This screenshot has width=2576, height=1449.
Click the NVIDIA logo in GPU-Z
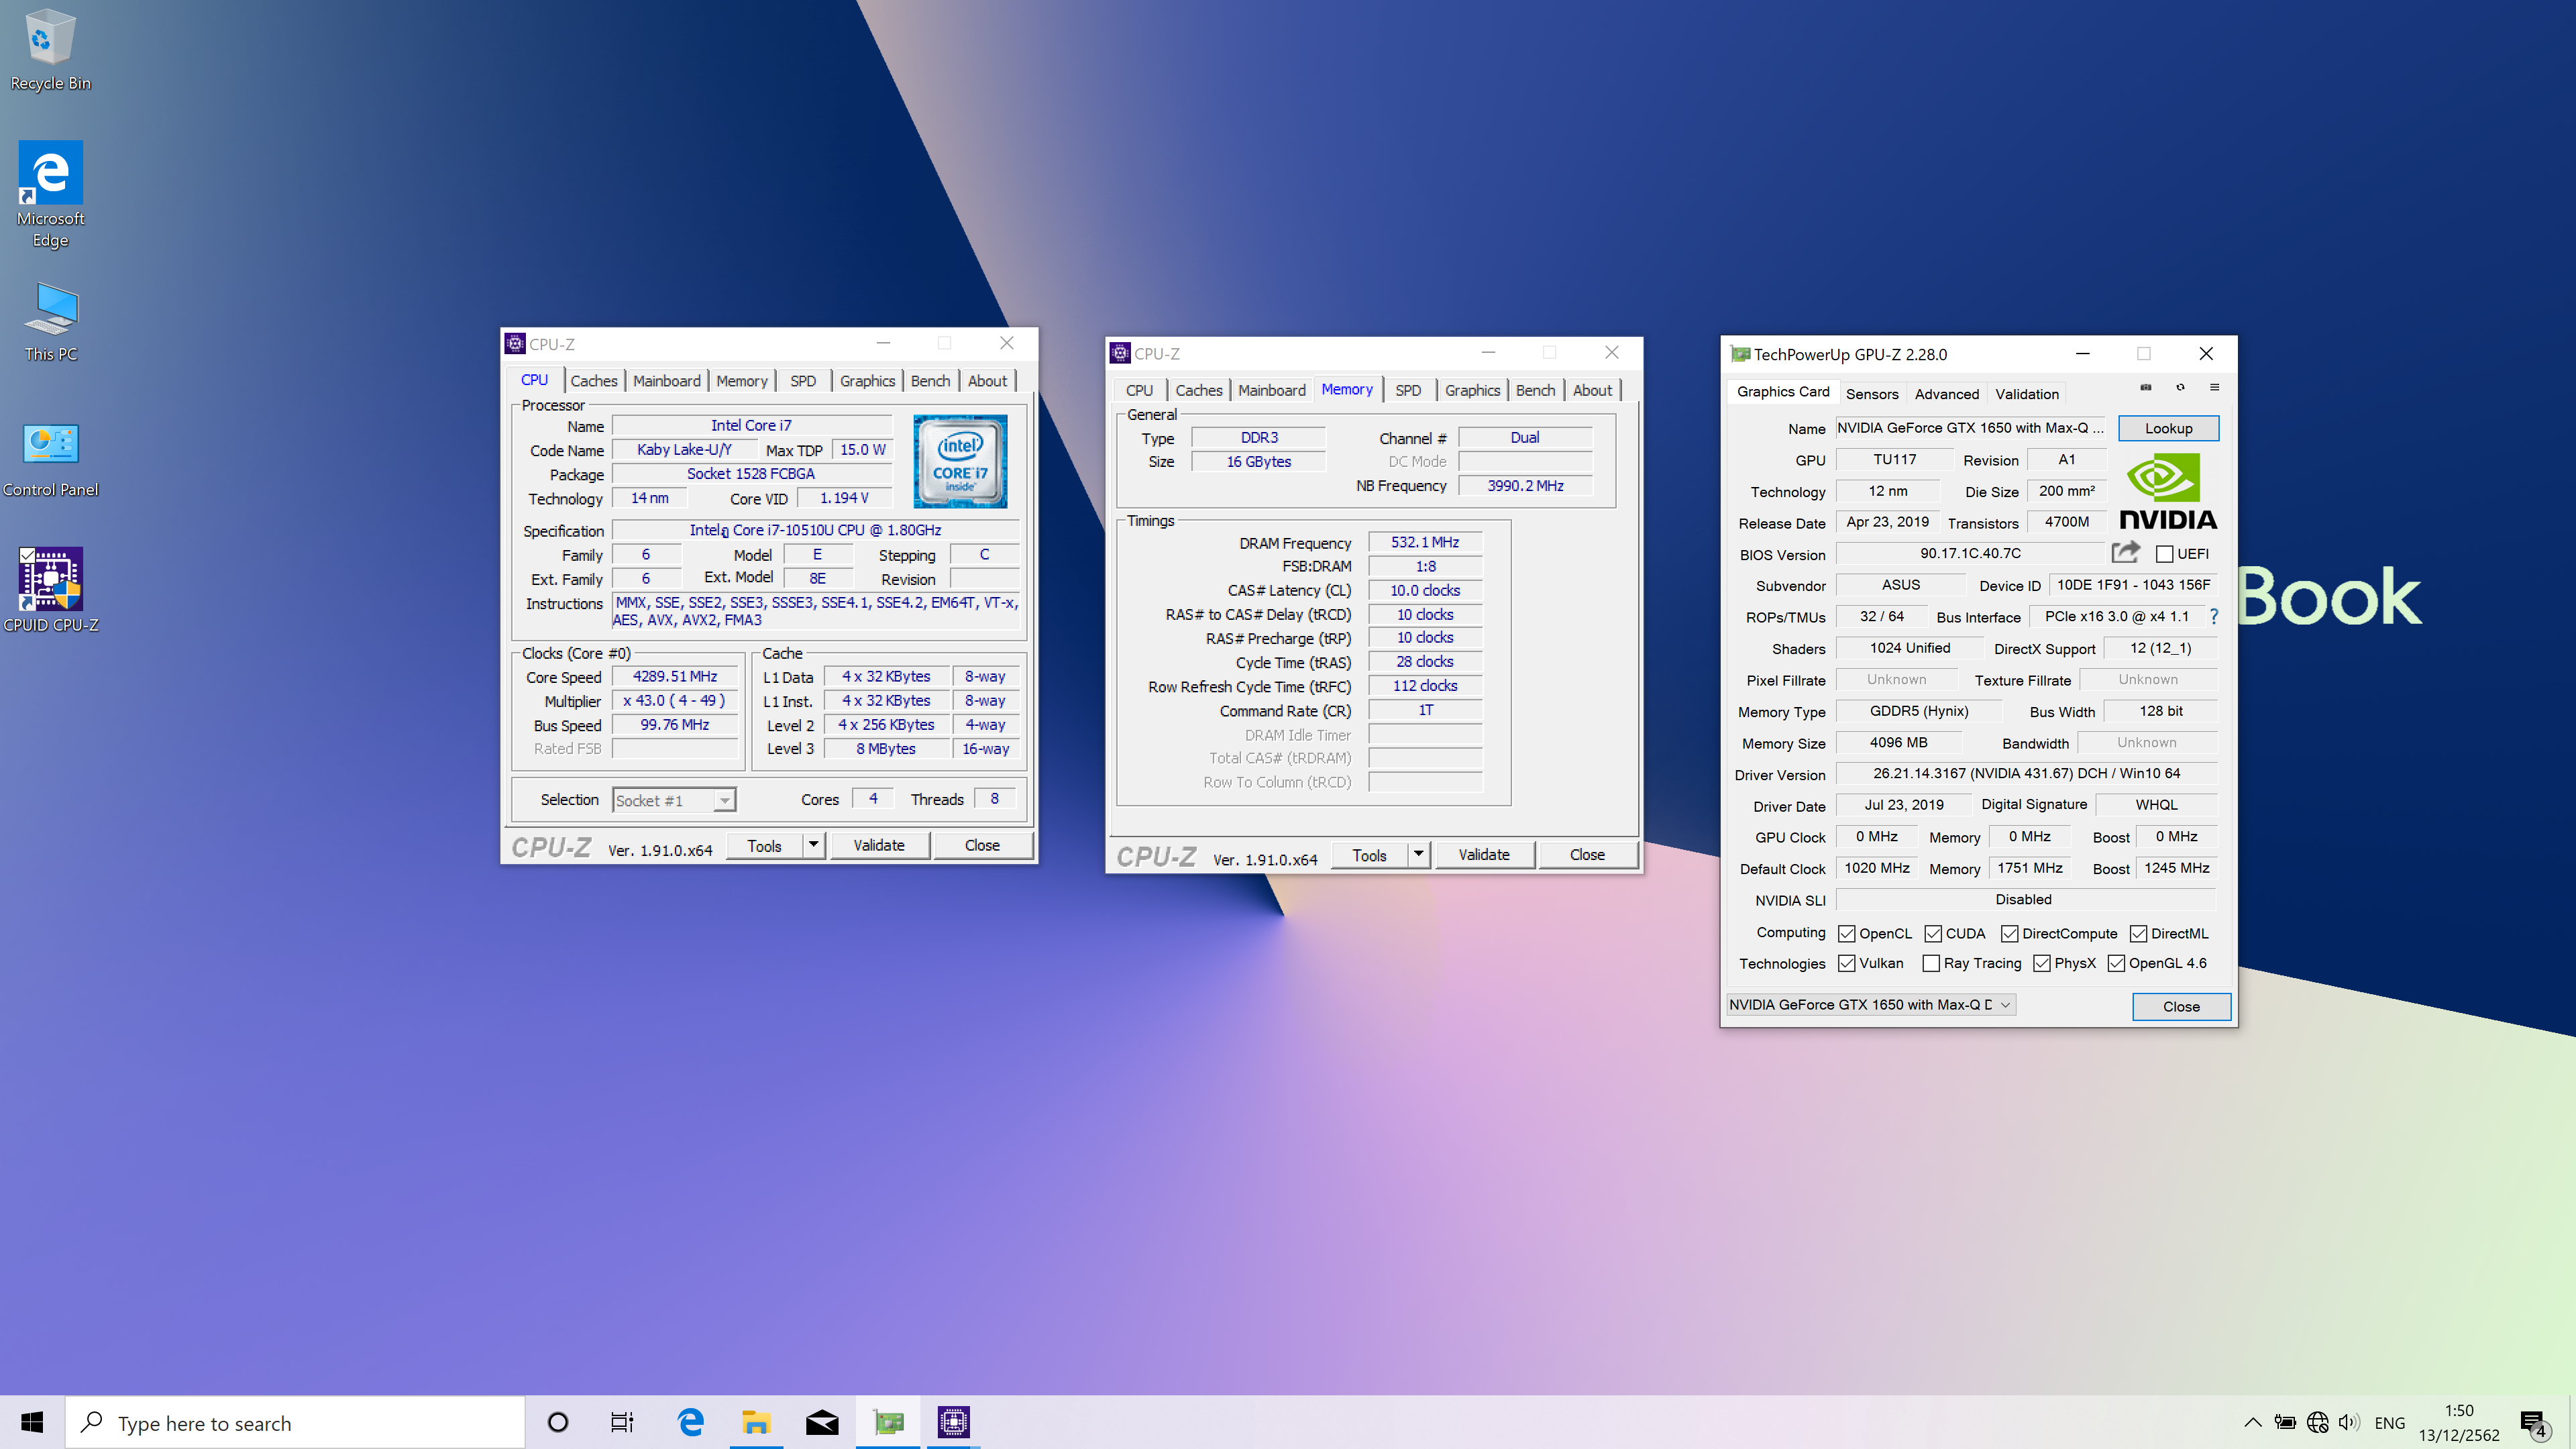click(2168, 491)
